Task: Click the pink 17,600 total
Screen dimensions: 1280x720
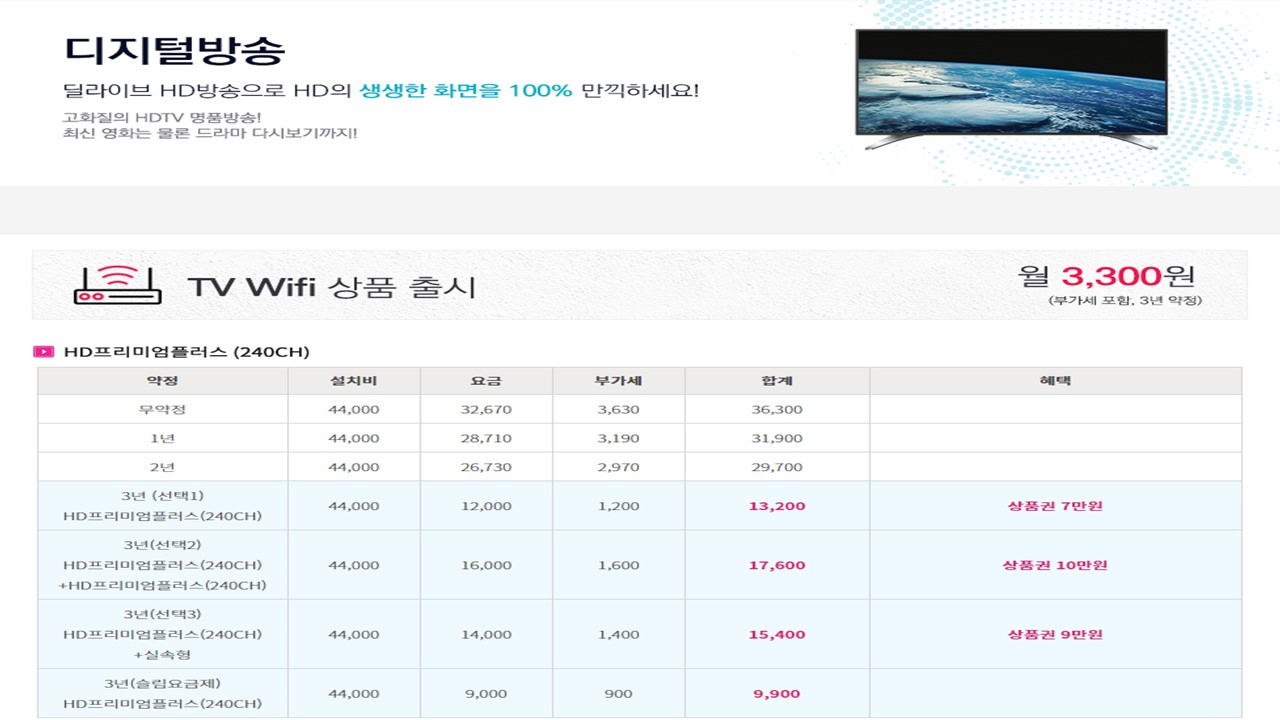Action: [777, 565]
